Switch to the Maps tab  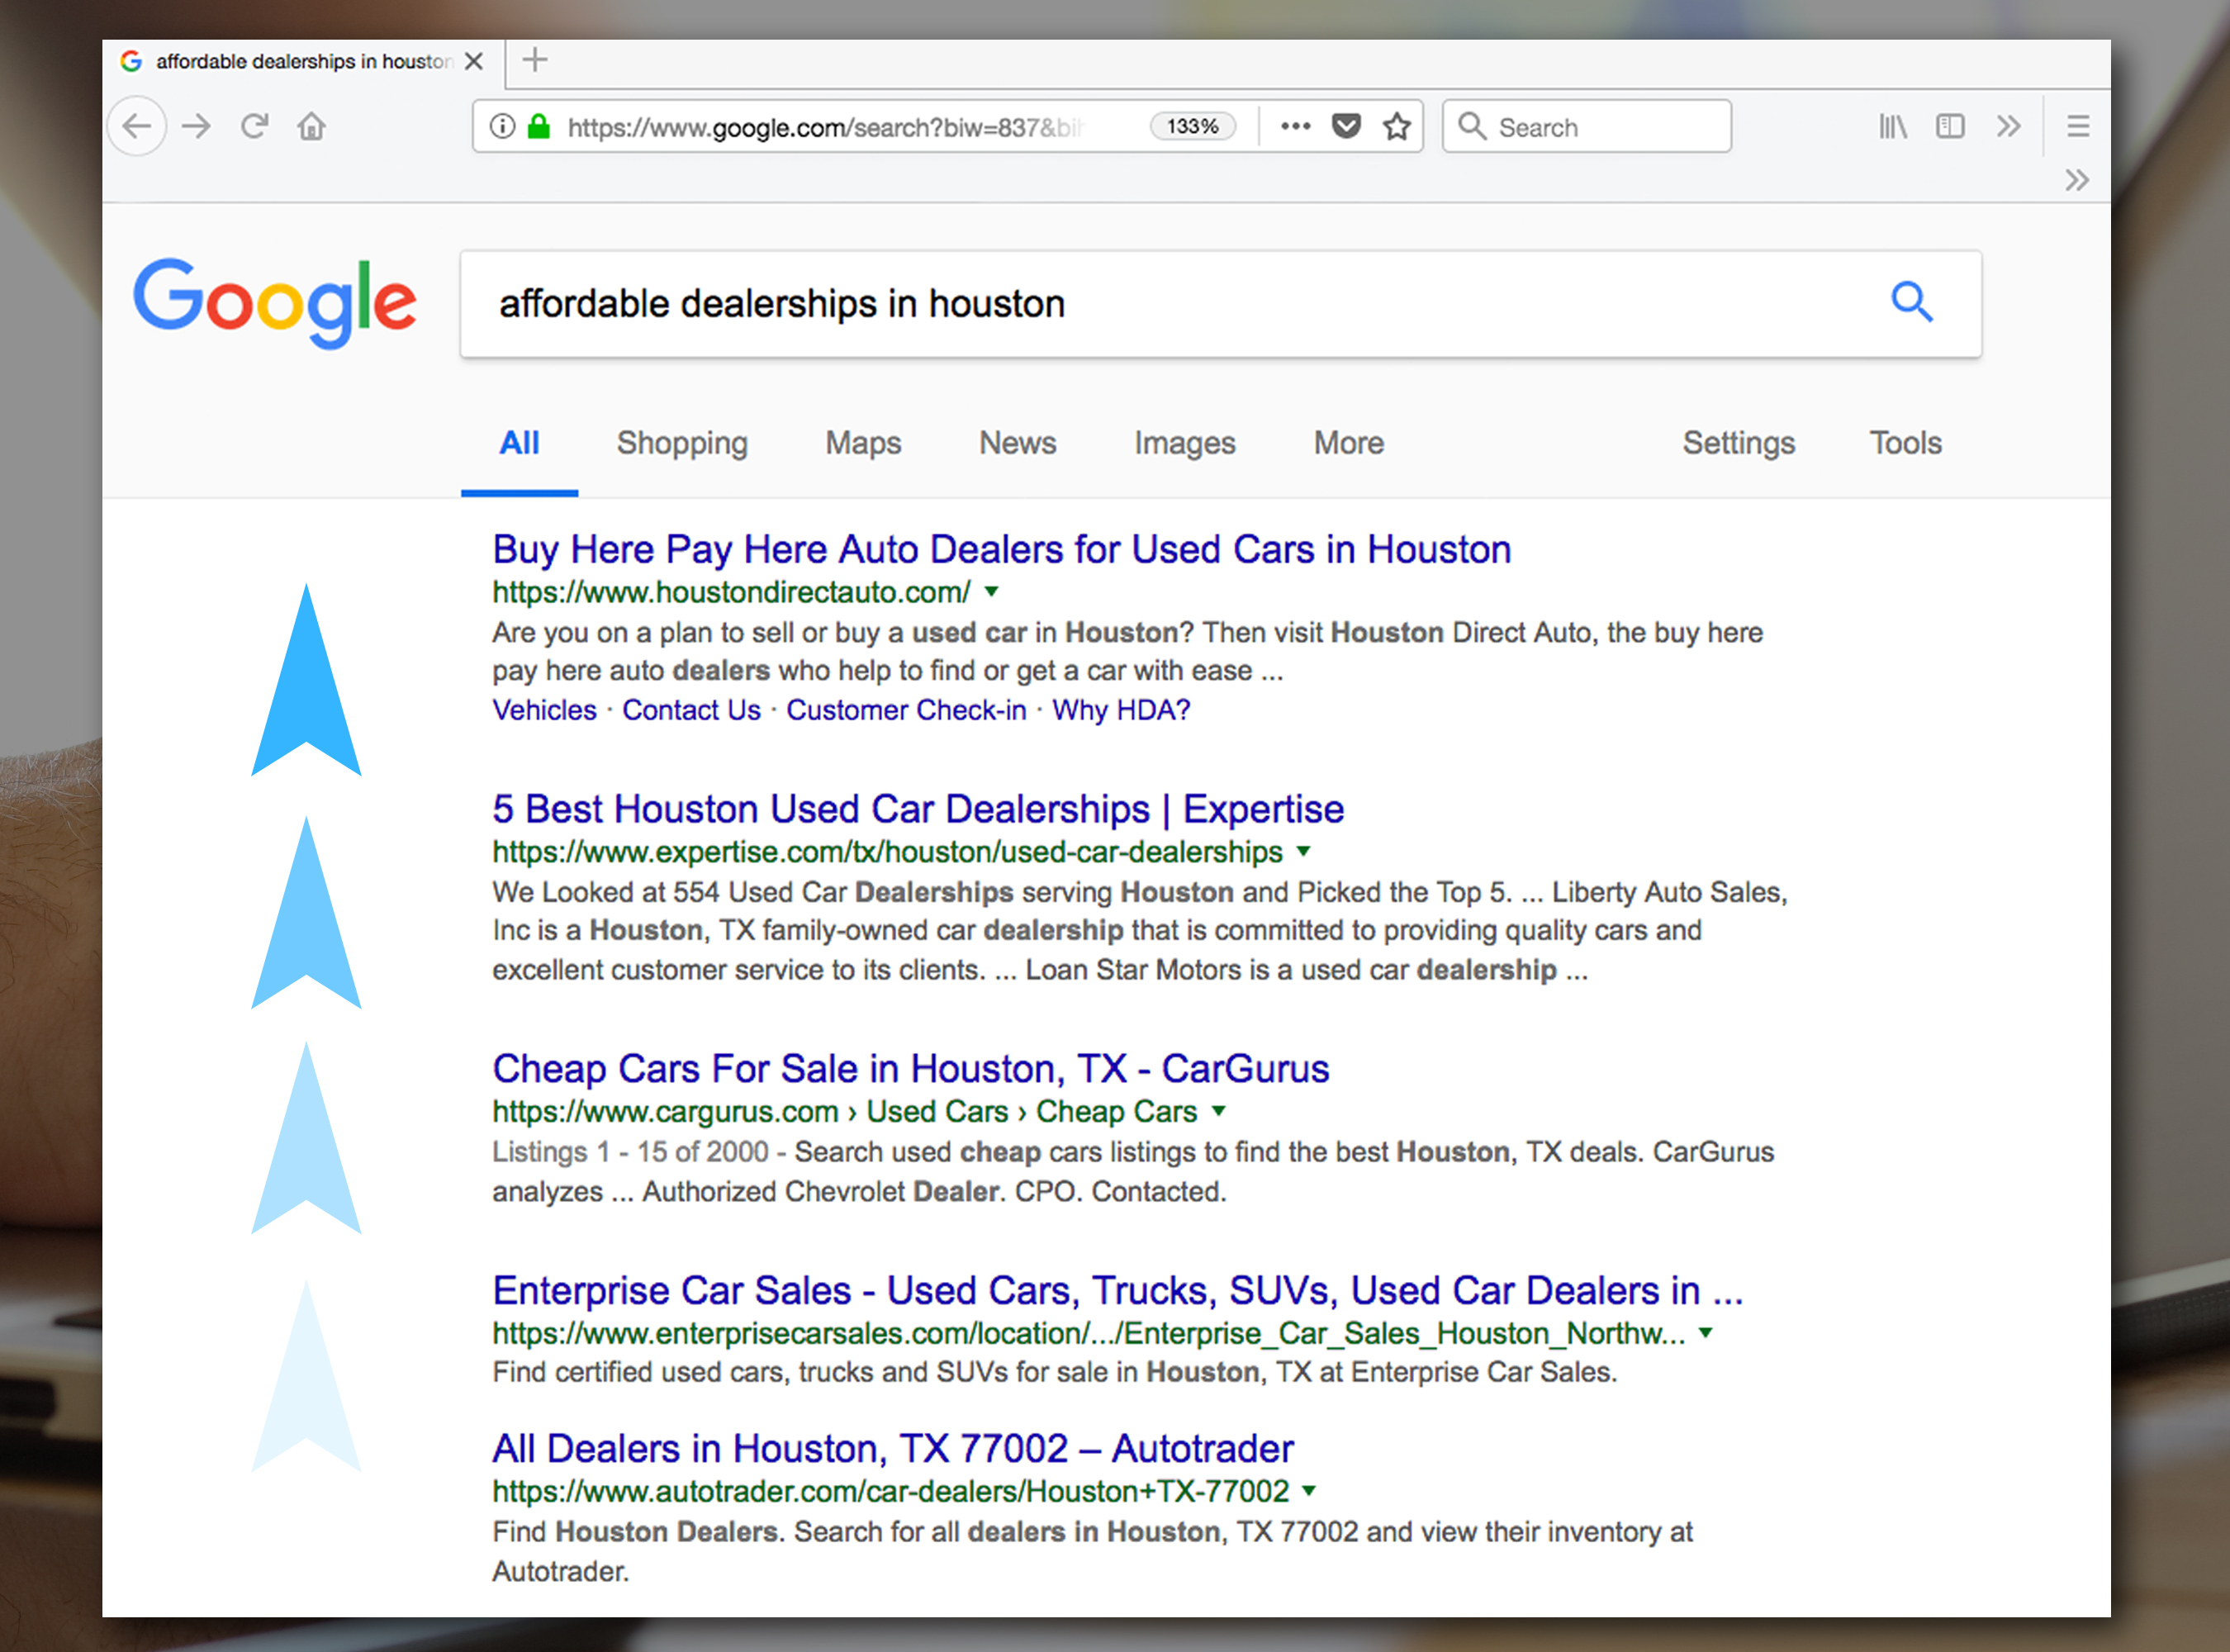863,443
